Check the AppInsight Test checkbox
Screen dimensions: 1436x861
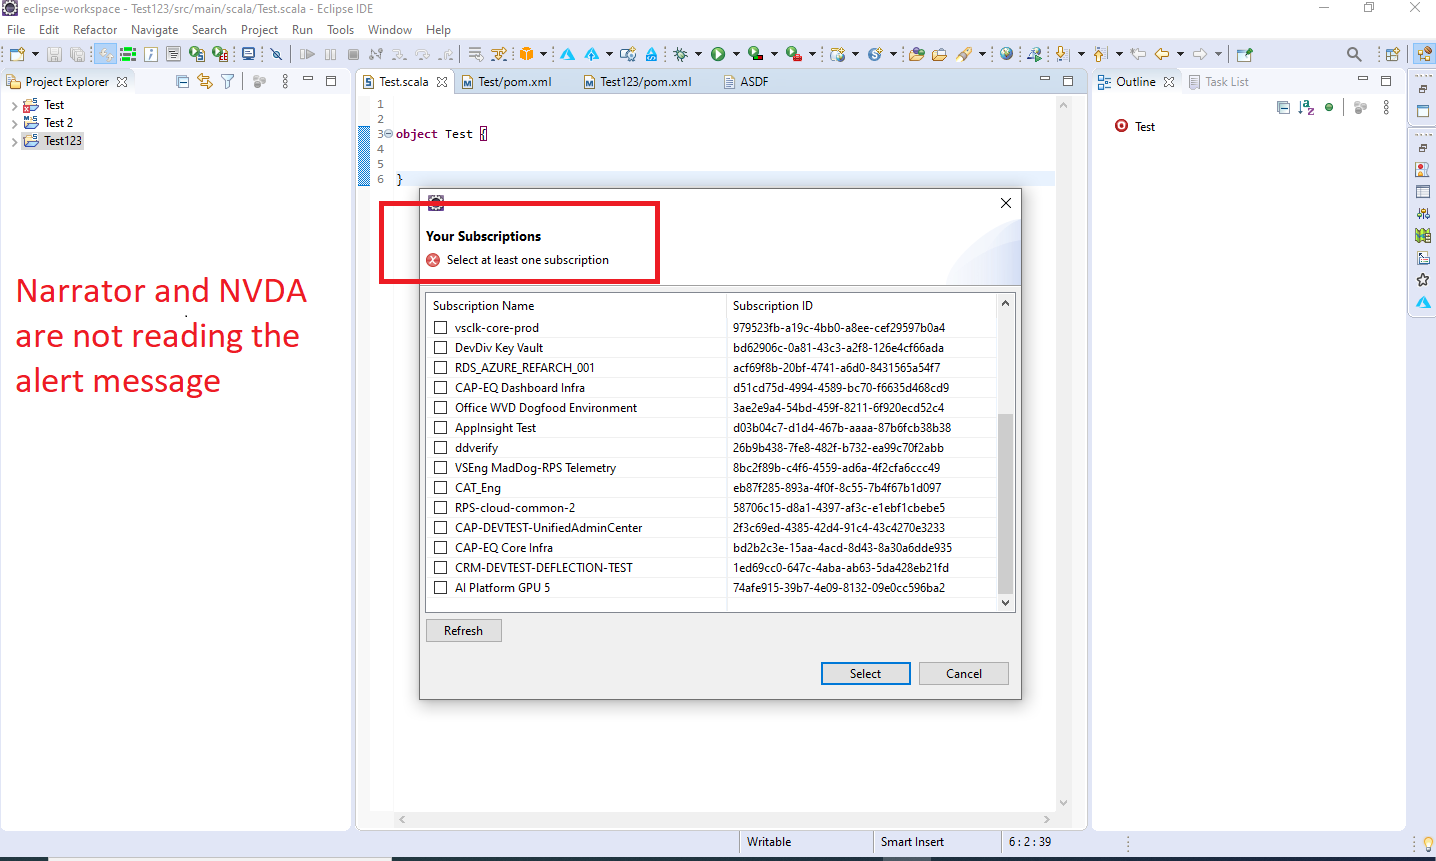[440, 427]
